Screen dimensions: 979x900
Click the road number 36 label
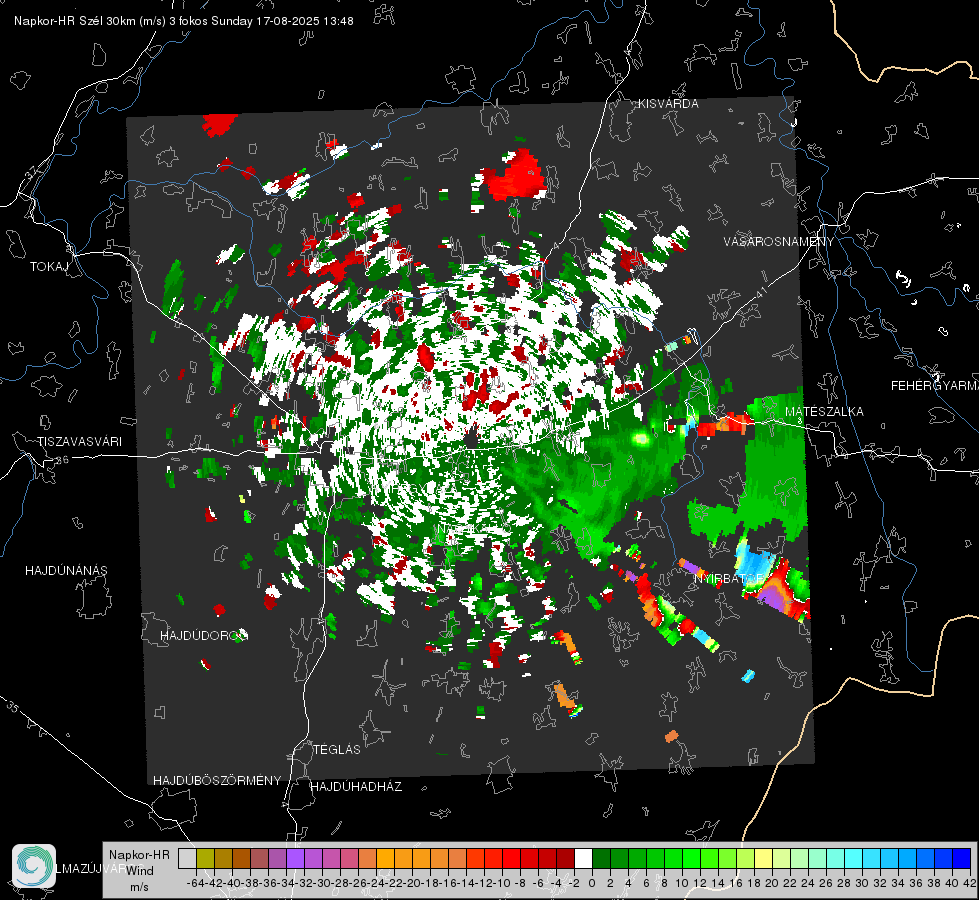(62, 460)
